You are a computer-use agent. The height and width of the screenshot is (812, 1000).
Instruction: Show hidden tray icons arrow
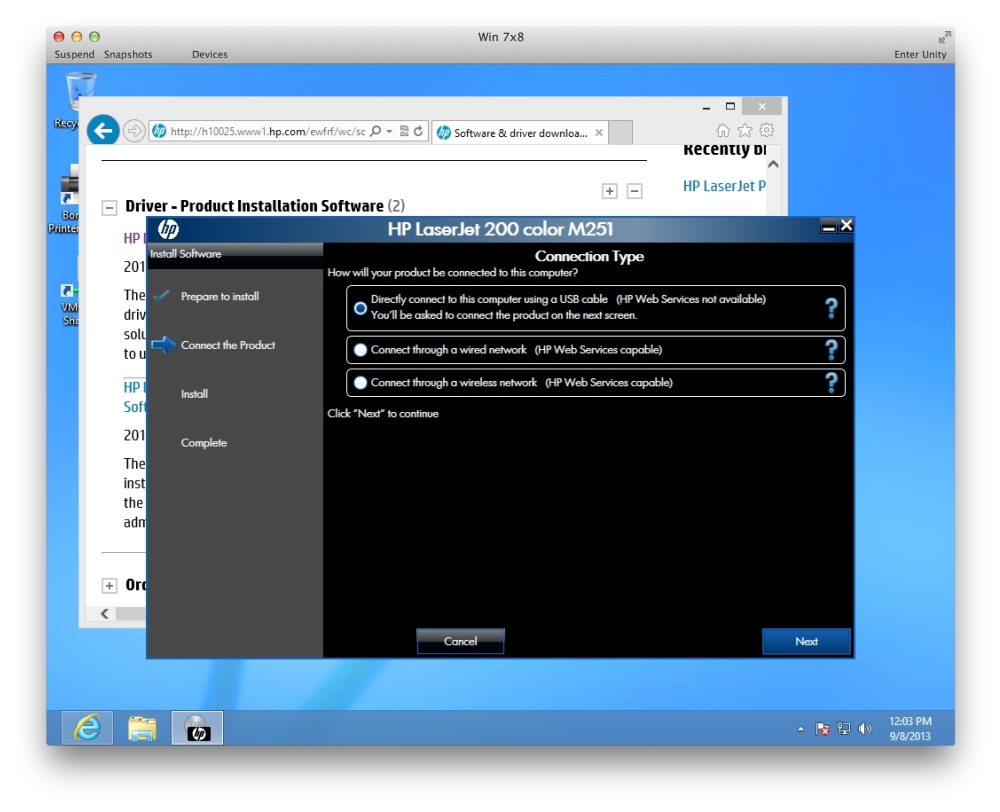800,728
